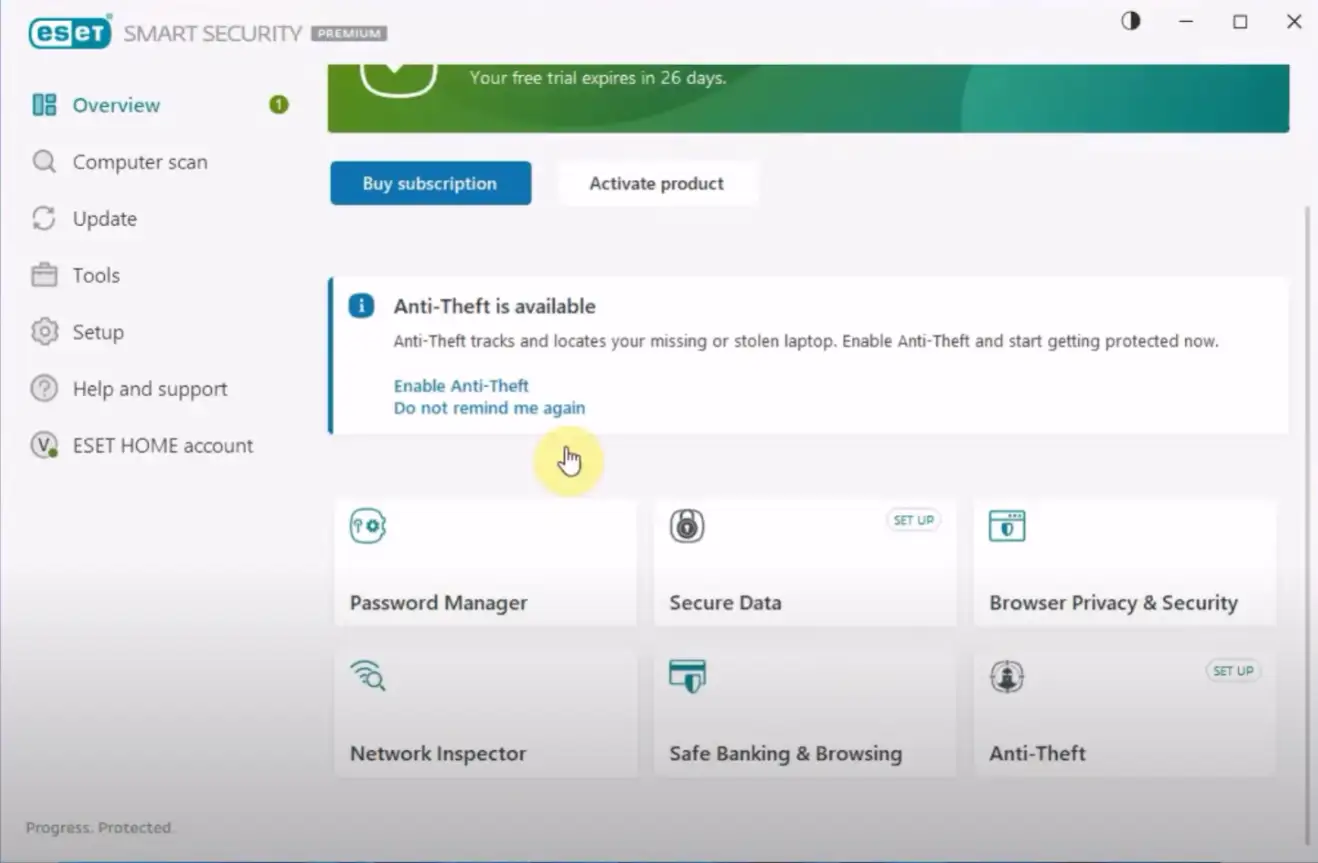Open the Overview section
1318x863 pixels.
(x=116, y=105)
